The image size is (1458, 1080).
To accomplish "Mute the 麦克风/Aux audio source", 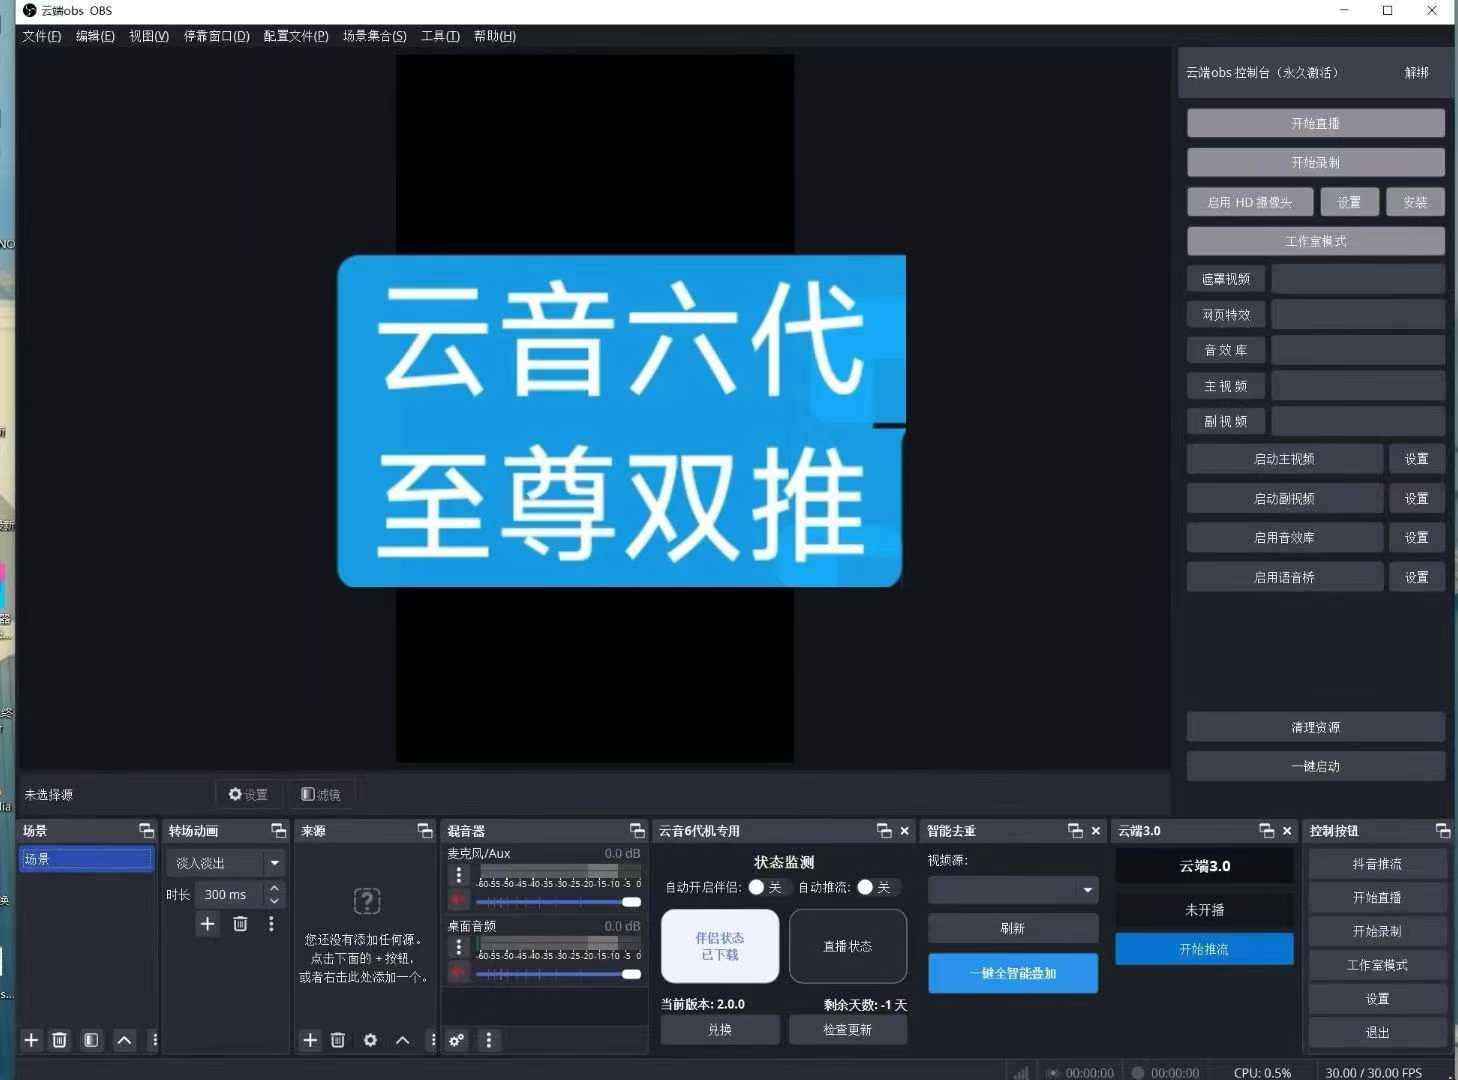I will 459,899.
